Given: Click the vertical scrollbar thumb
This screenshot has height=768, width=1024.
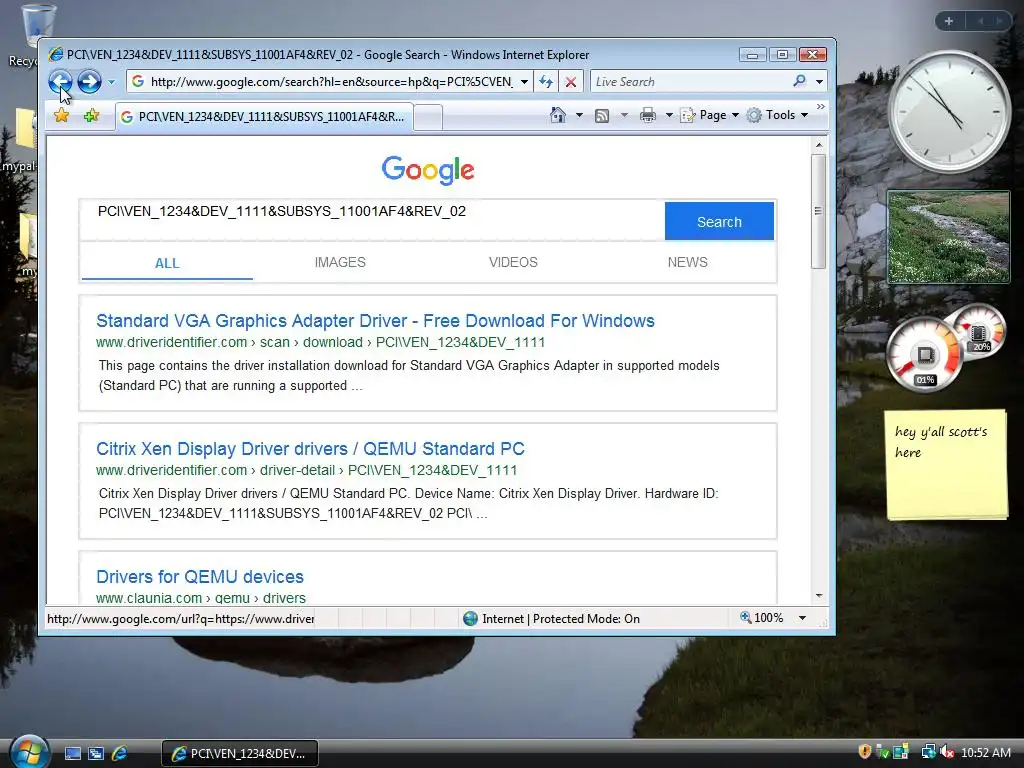Looking at the screenshot, I should 818,211.
